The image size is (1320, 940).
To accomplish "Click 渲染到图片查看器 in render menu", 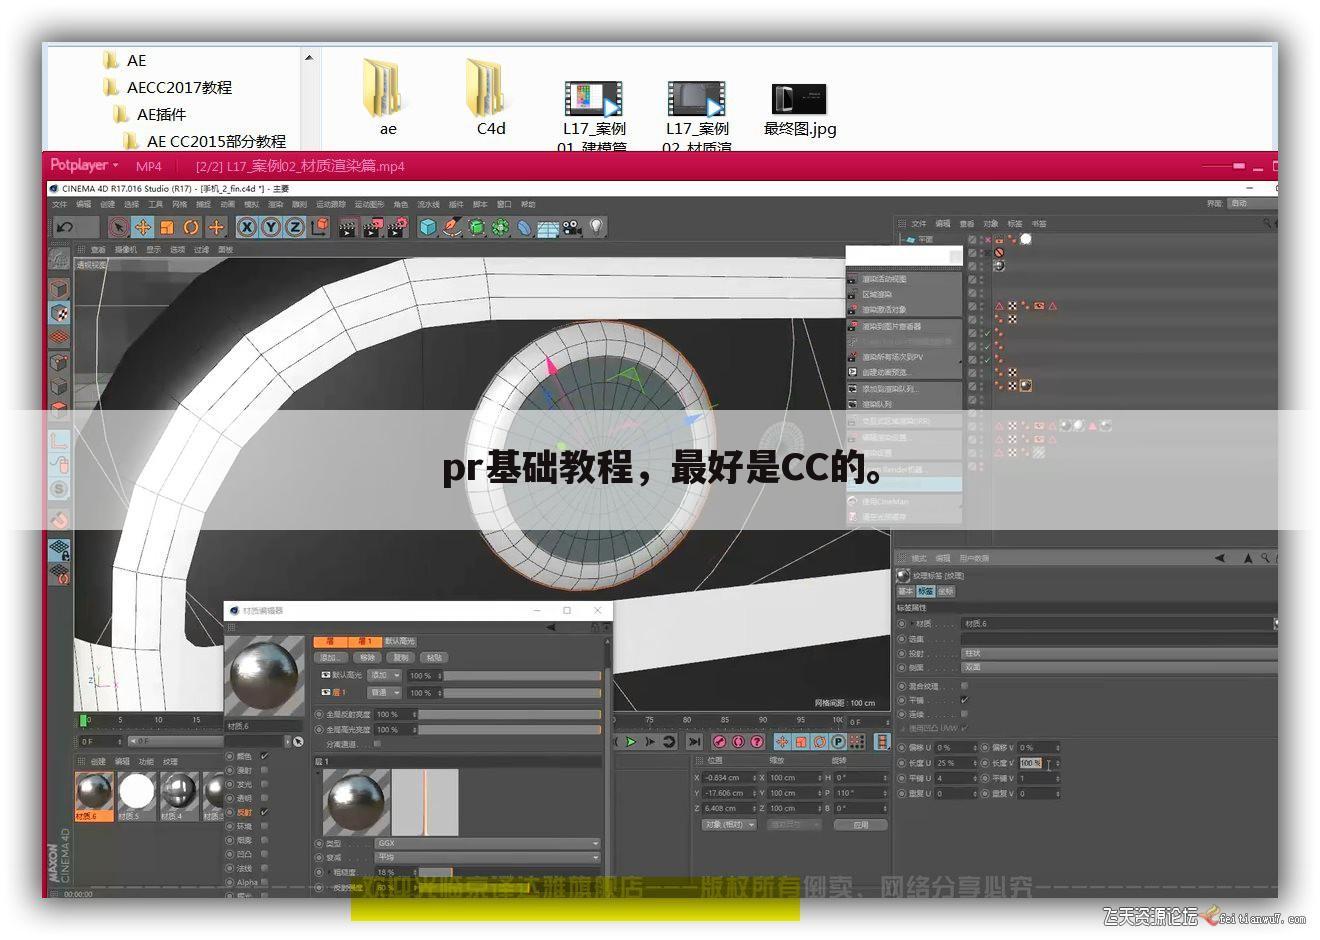I will point(892,326).
